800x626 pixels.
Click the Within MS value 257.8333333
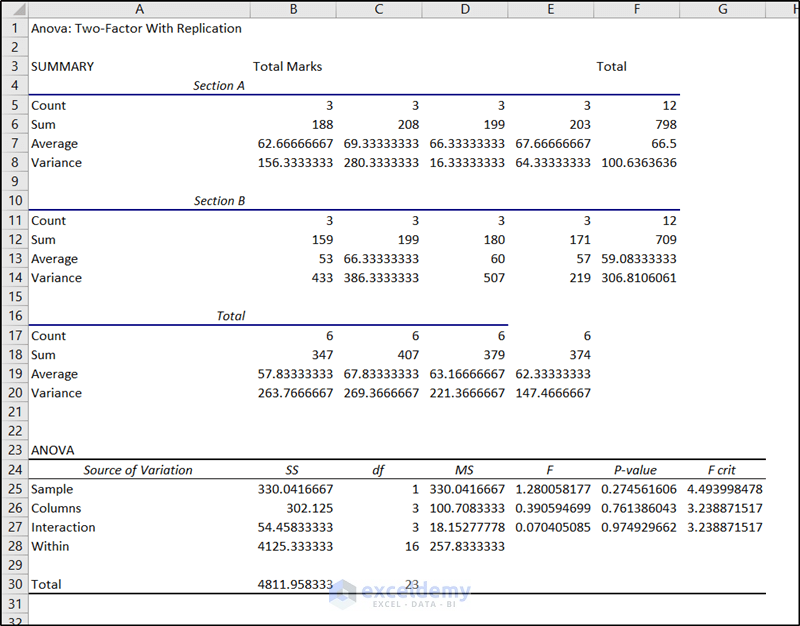[467, 546]
